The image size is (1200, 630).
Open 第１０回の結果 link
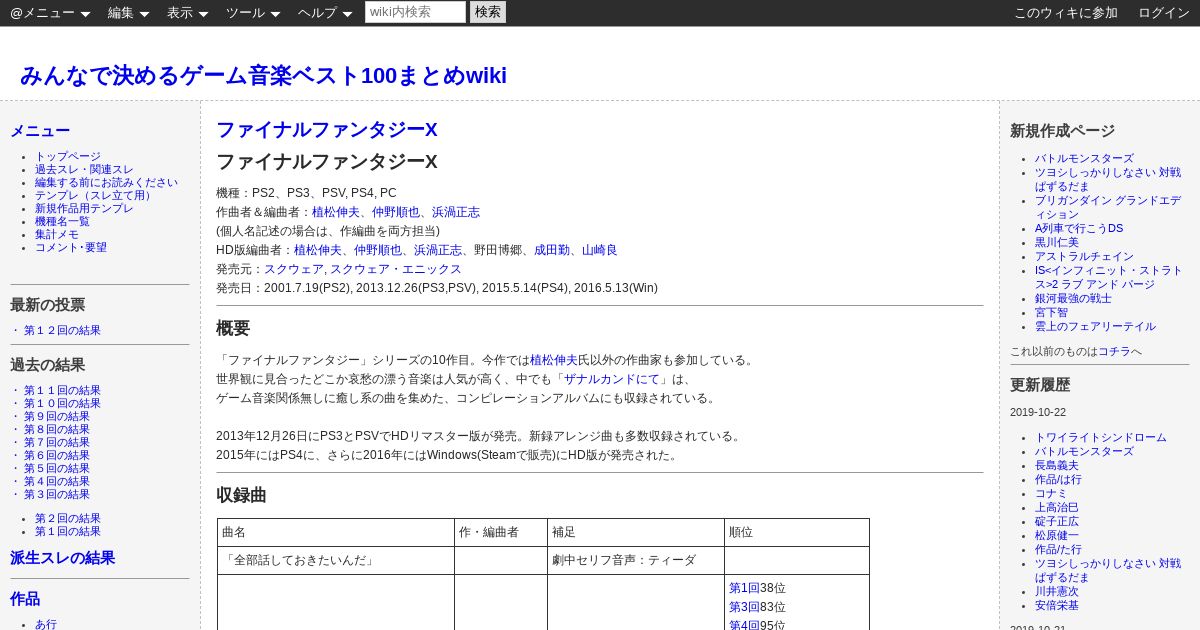62,404
